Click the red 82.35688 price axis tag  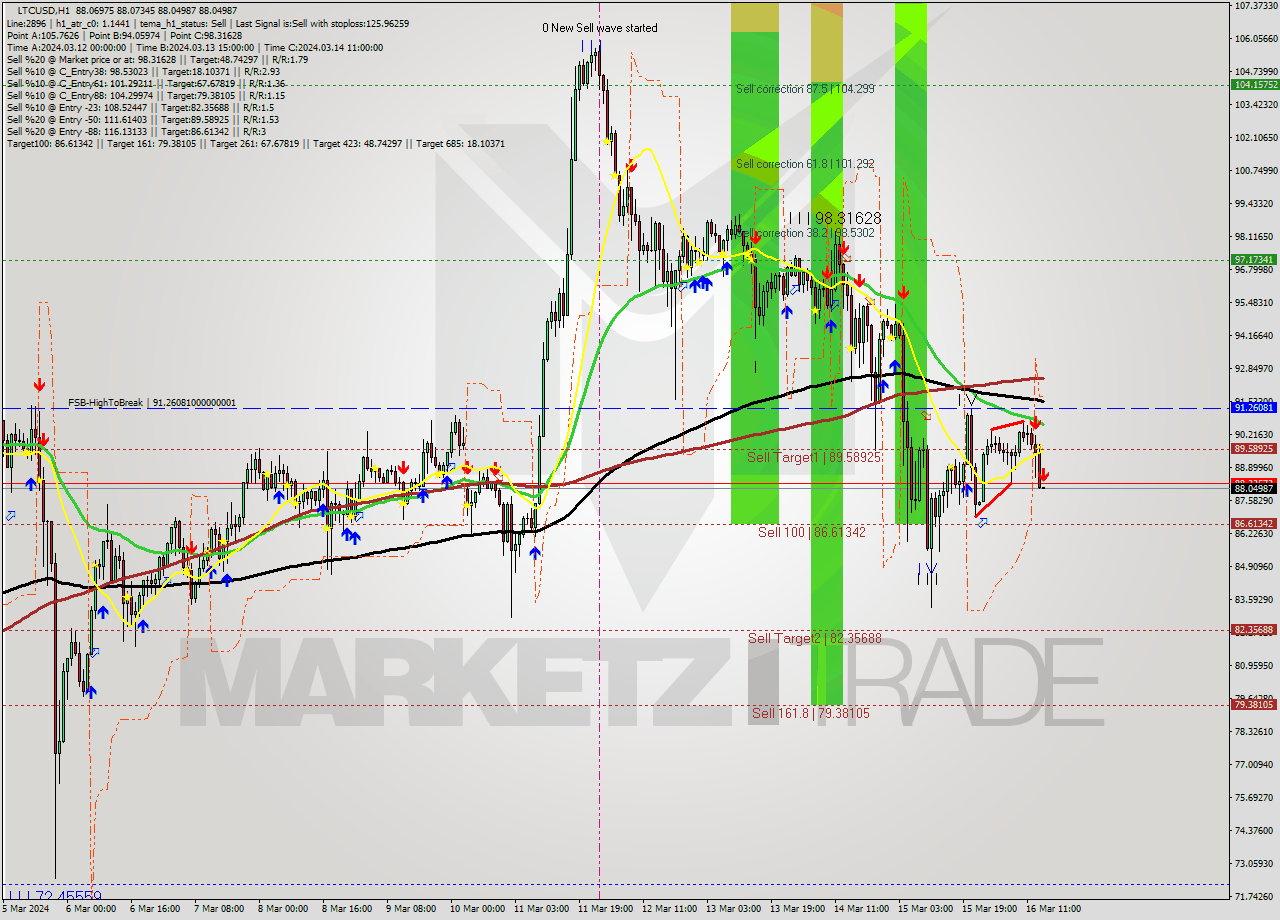(x=1254, y=630)
